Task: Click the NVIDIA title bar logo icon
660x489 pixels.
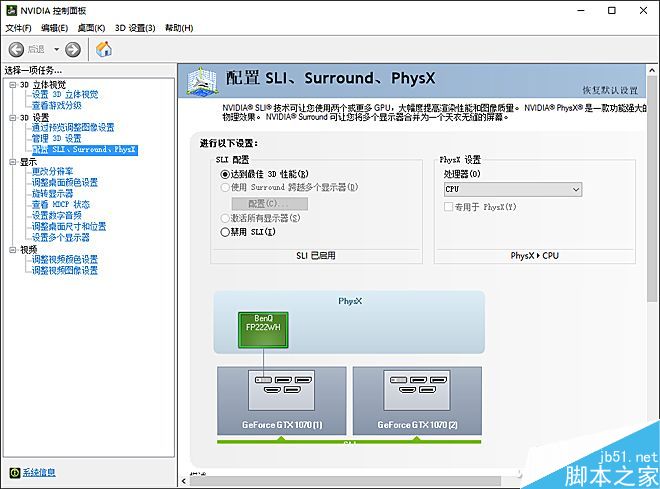Action: (x=12, y=11)
